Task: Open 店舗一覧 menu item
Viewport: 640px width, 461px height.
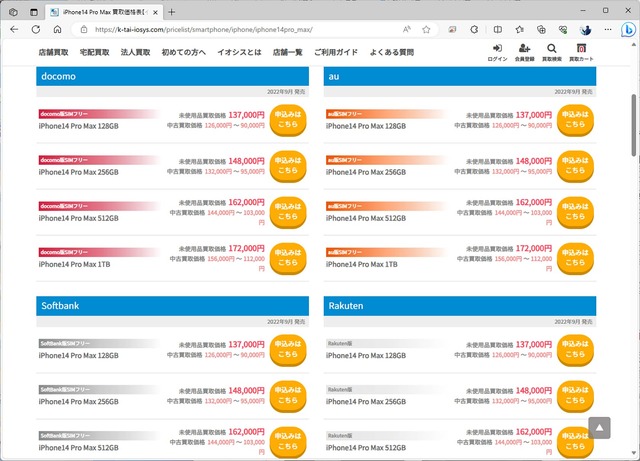Action: [288, 52]
